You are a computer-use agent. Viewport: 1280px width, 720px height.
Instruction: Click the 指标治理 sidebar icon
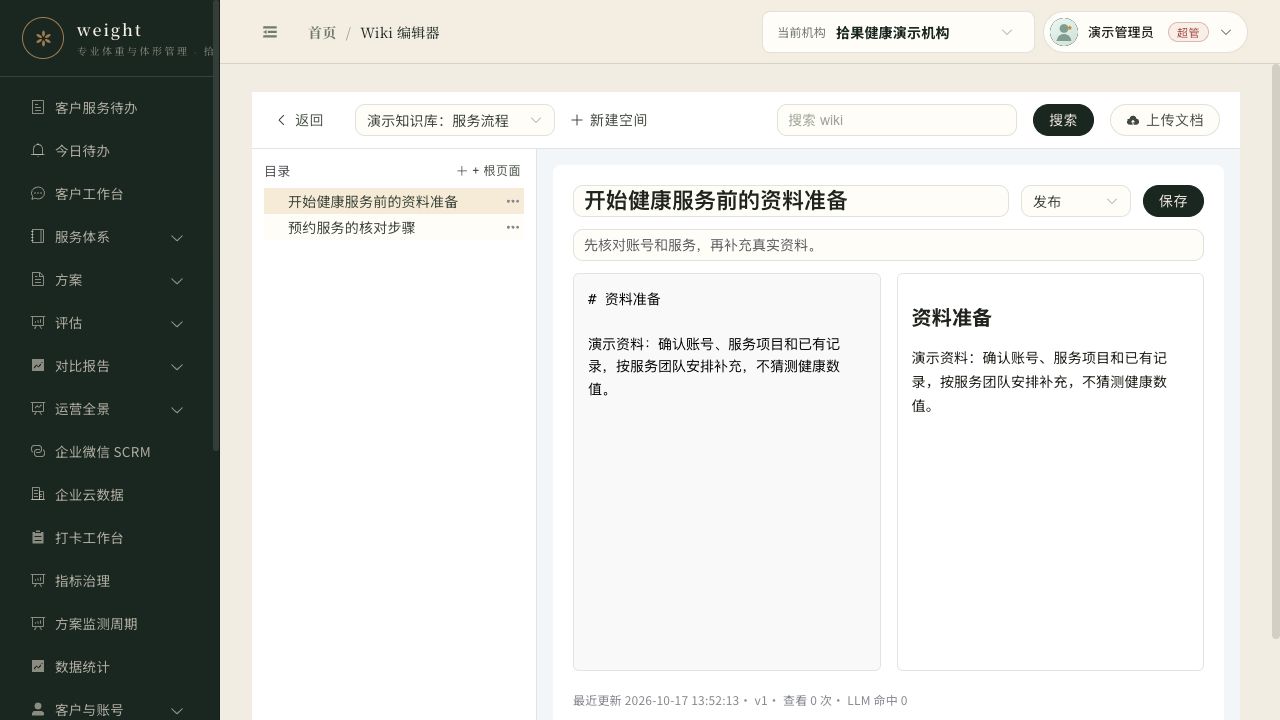click(38, 580)
